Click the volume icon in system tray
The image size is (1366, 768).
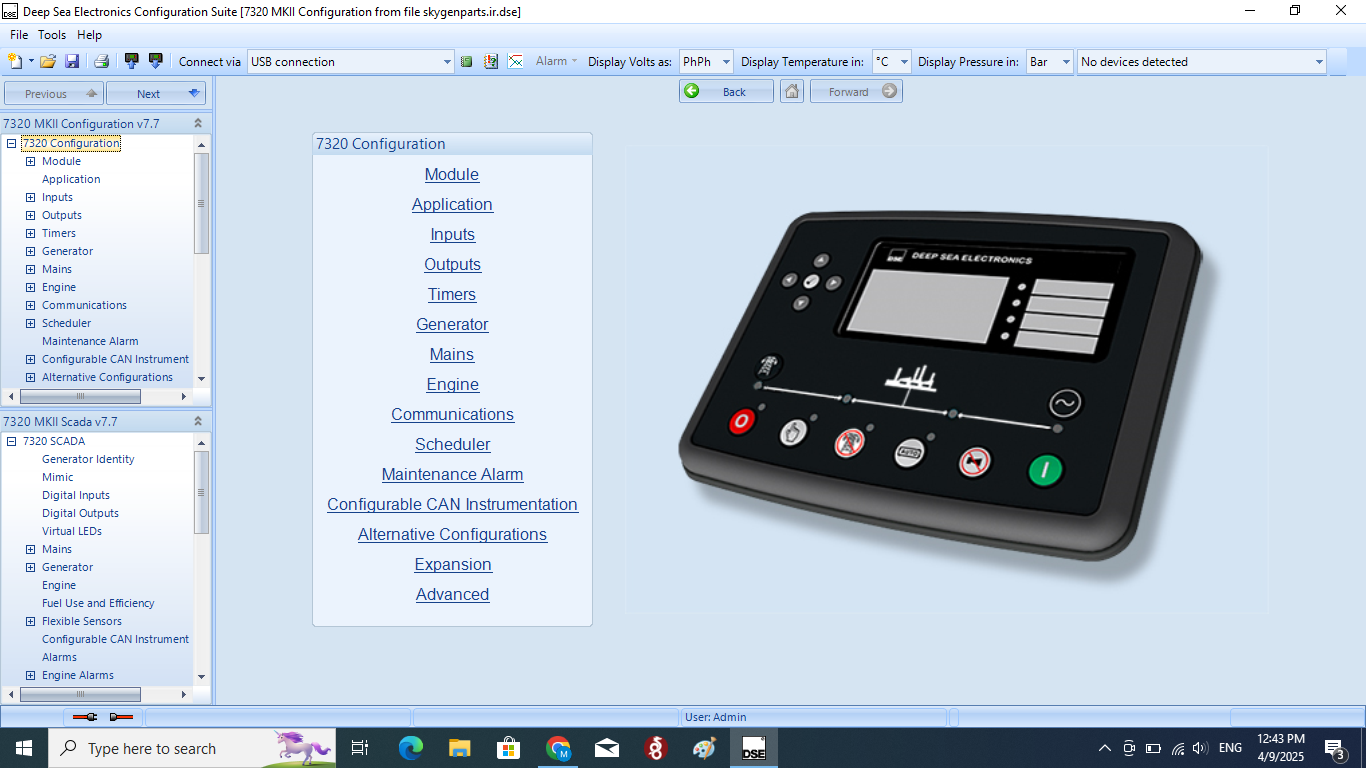[x=1200, y=748]
